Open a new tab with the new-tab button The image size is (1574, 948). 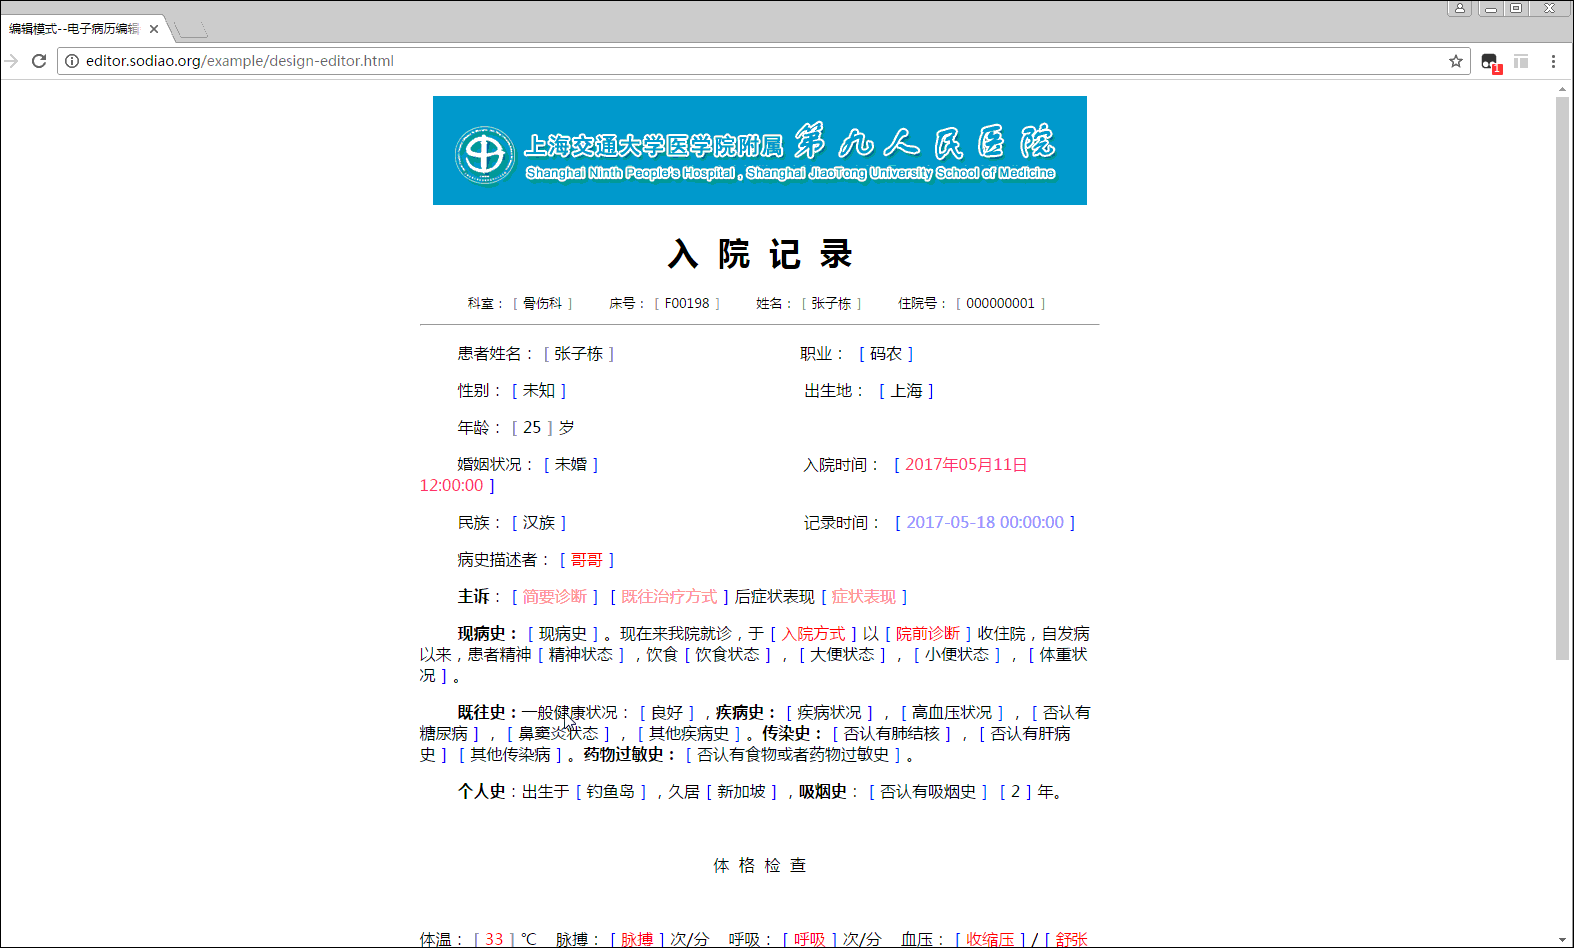(x=191, y=29)
